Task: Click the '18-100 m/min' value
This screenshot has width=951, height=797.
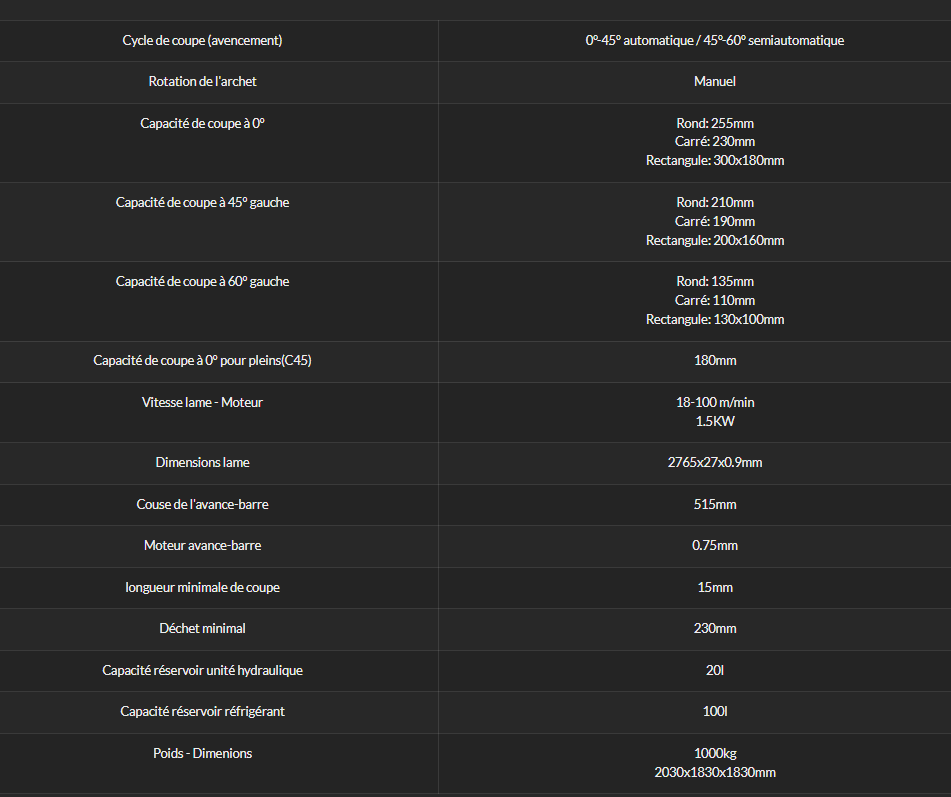Action: (714, 403)
